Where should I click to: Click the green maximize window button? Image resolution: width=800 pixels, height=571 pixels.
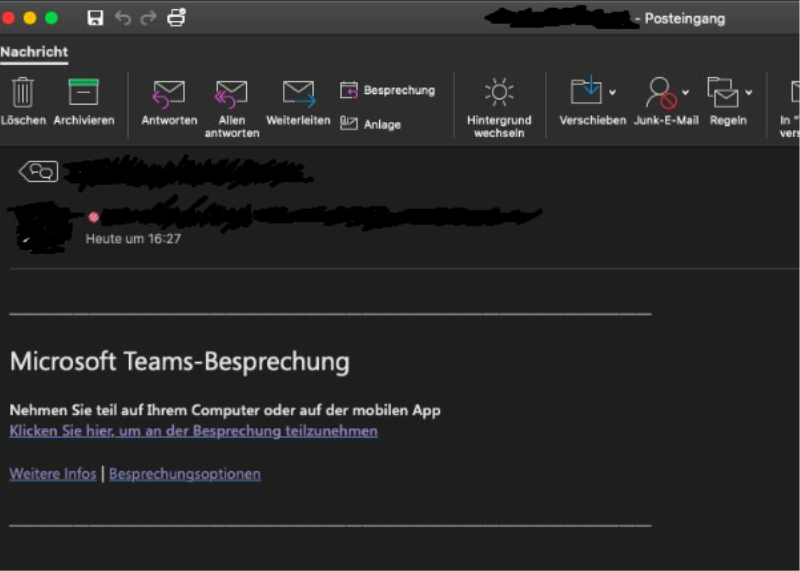click(x=52, y=18)
